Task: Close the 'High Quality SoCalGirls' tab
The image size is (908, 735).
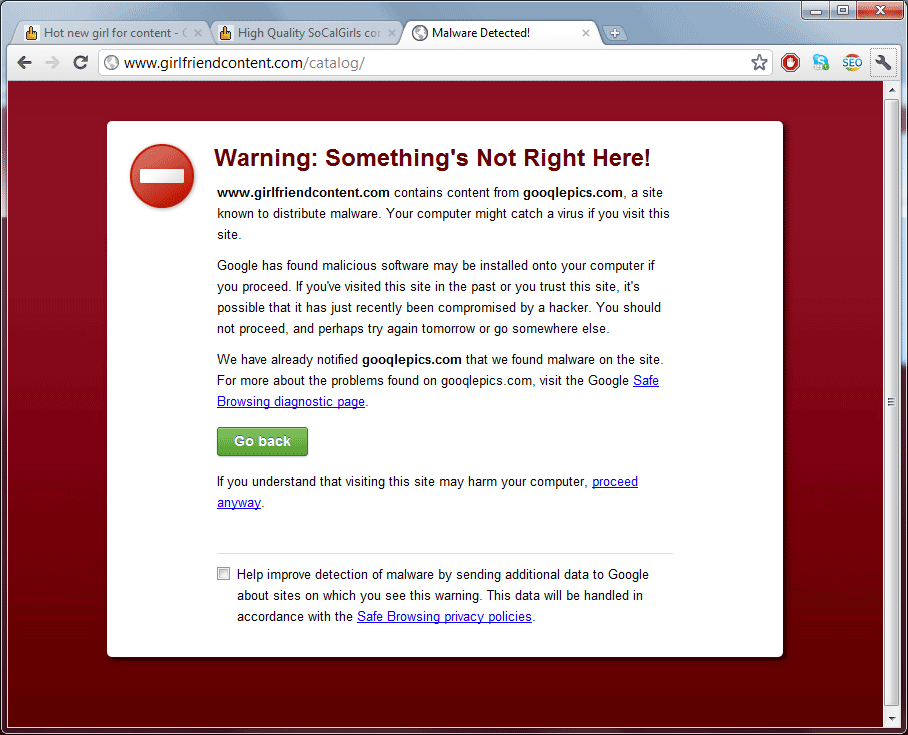Action: 392,33
